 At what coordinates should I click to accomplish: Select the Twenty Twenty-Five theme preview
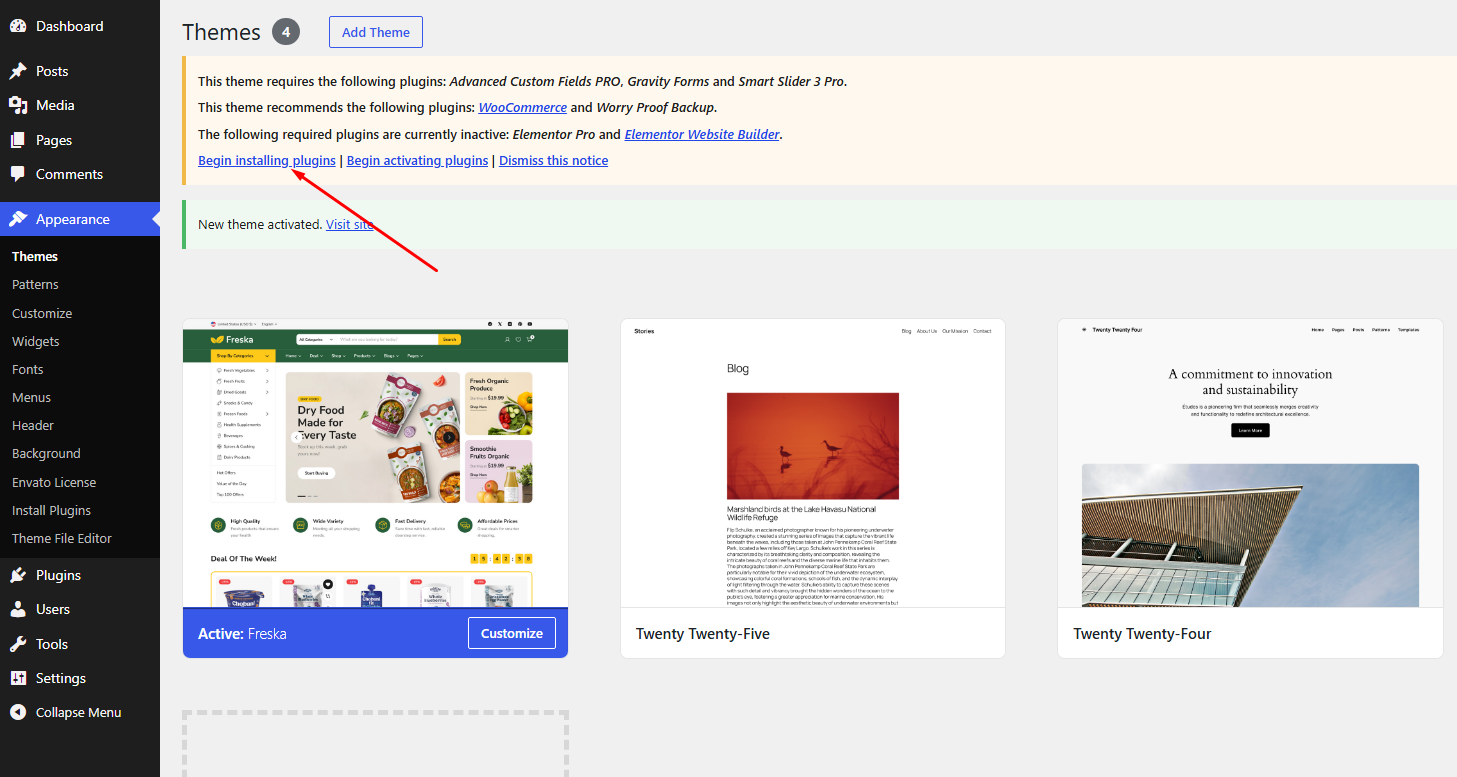pyautogui.click(x=813, y=463)
